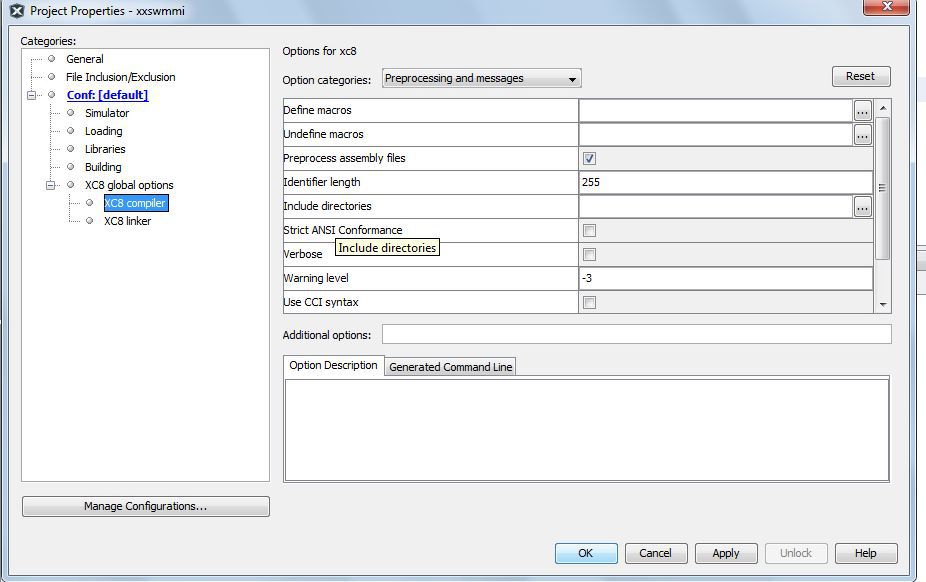This screenshot has height=582, width=926.
Task: Click options table scrollbar down arrow
Action: tap(883, 305)
